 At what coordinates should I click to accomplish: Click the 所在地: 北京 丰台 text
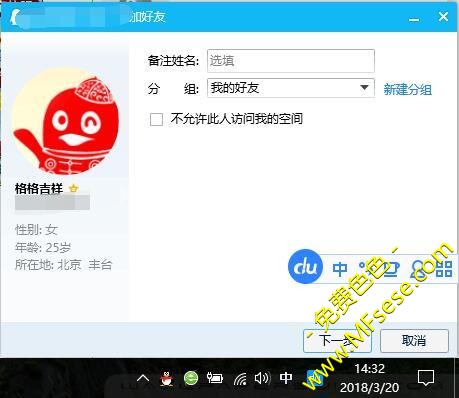[x=64, y=265]
